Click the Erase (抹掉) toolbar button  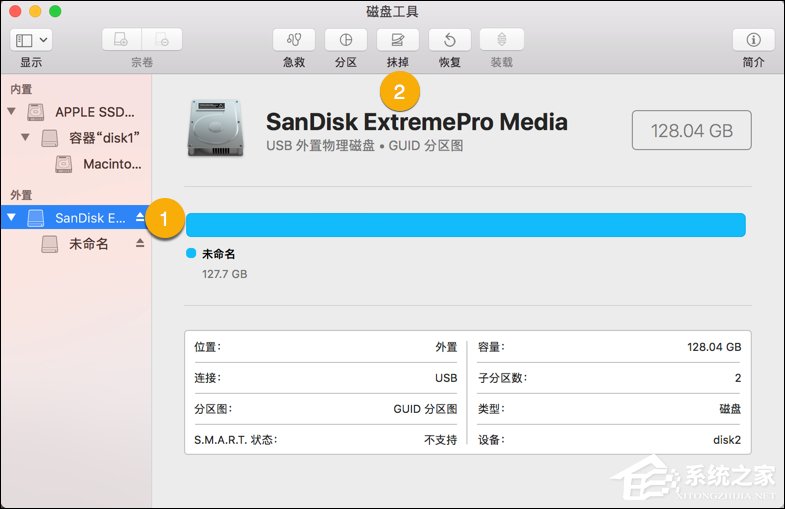(x=398, y=40)
